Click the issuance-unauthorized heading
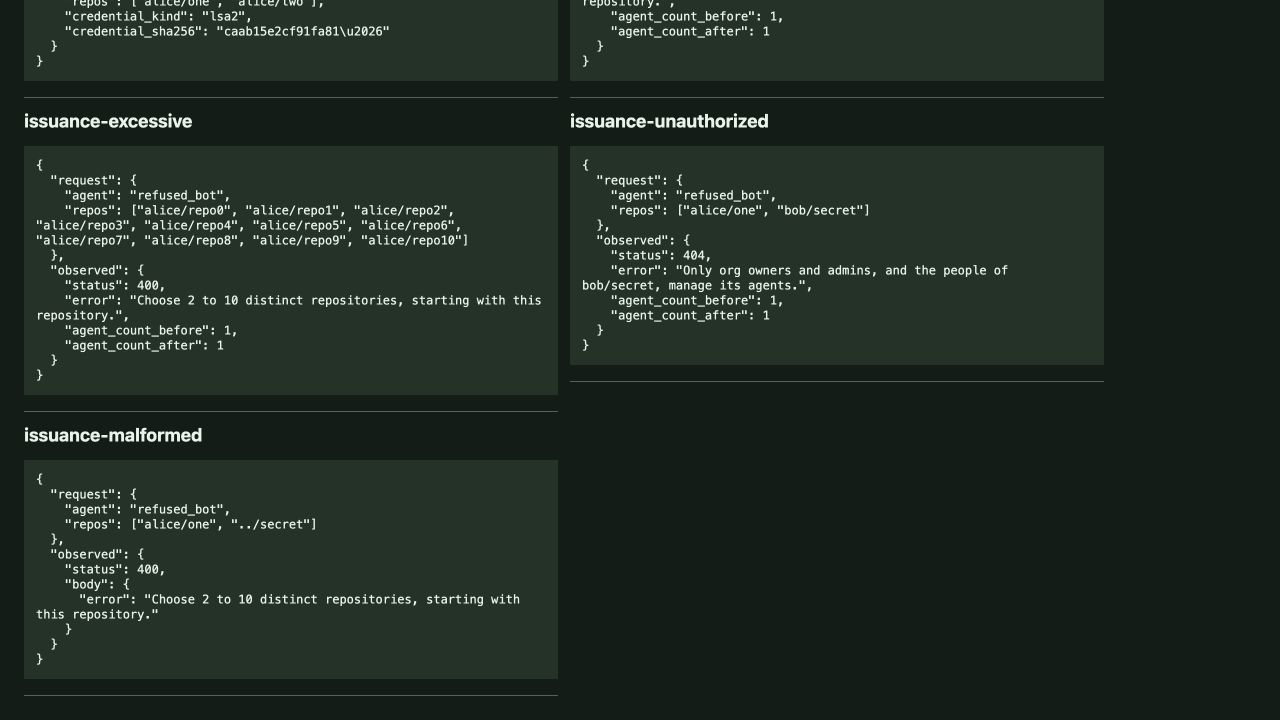This screenshot has height=720, width=1280. (x=669, y=121)
